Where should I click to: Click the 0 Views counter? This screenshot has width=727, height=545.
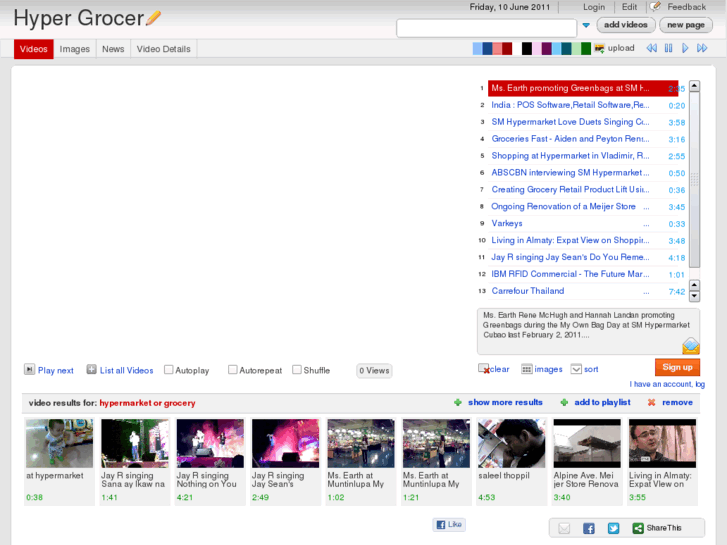374,371
